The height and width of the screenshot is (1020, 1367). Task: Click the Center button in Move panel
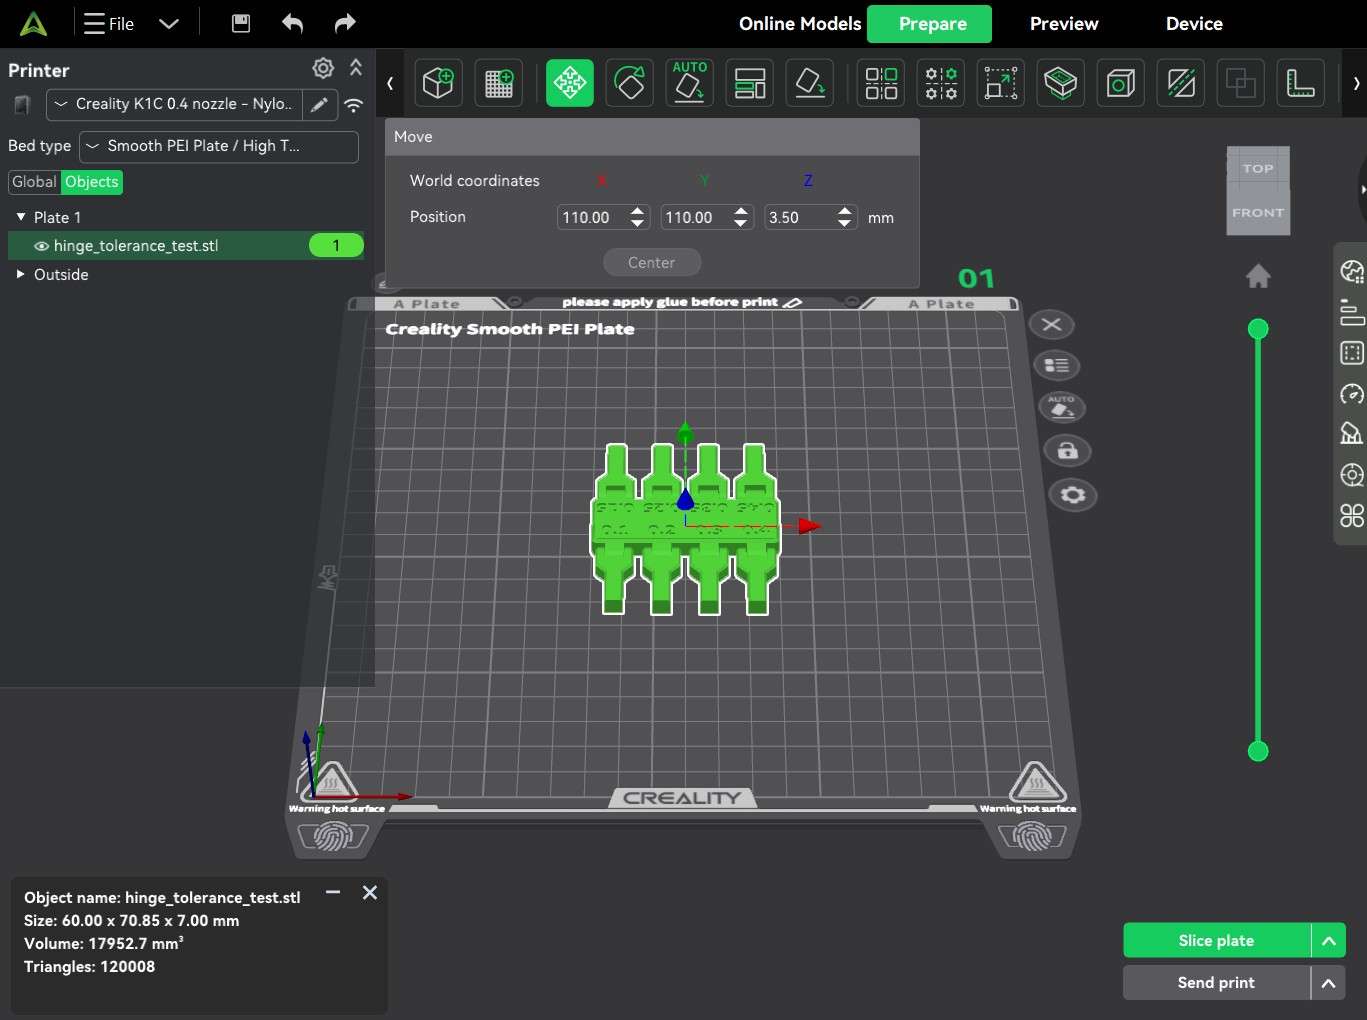pos(652,262)
